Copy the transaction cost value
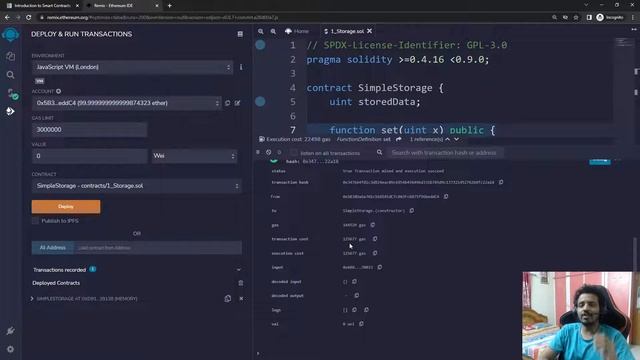This screenshot has width=640, height=360. point(375,239)
